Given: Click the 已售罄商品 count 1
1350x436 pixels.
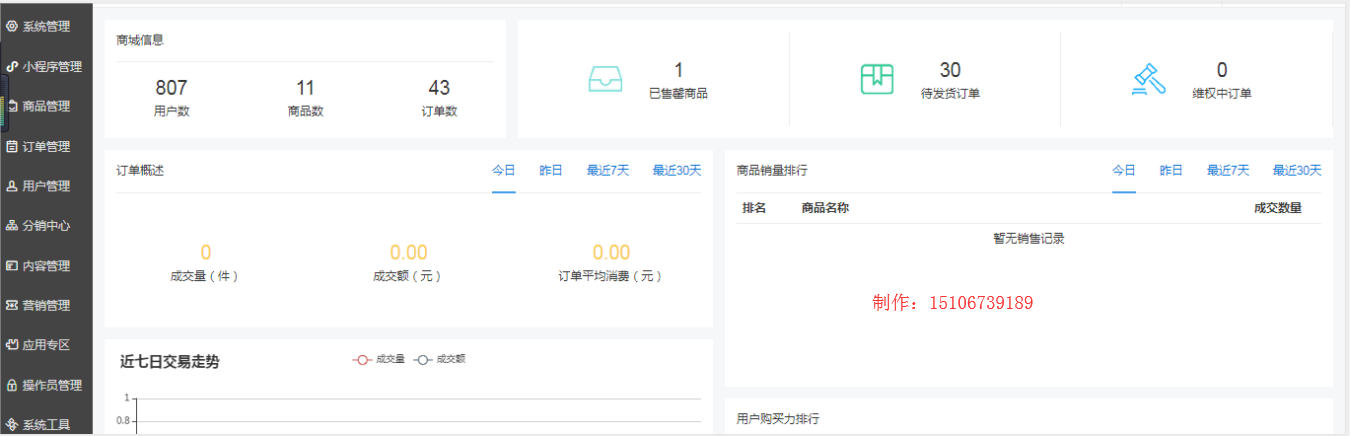Looking at the screenshot, I should 678,70.
